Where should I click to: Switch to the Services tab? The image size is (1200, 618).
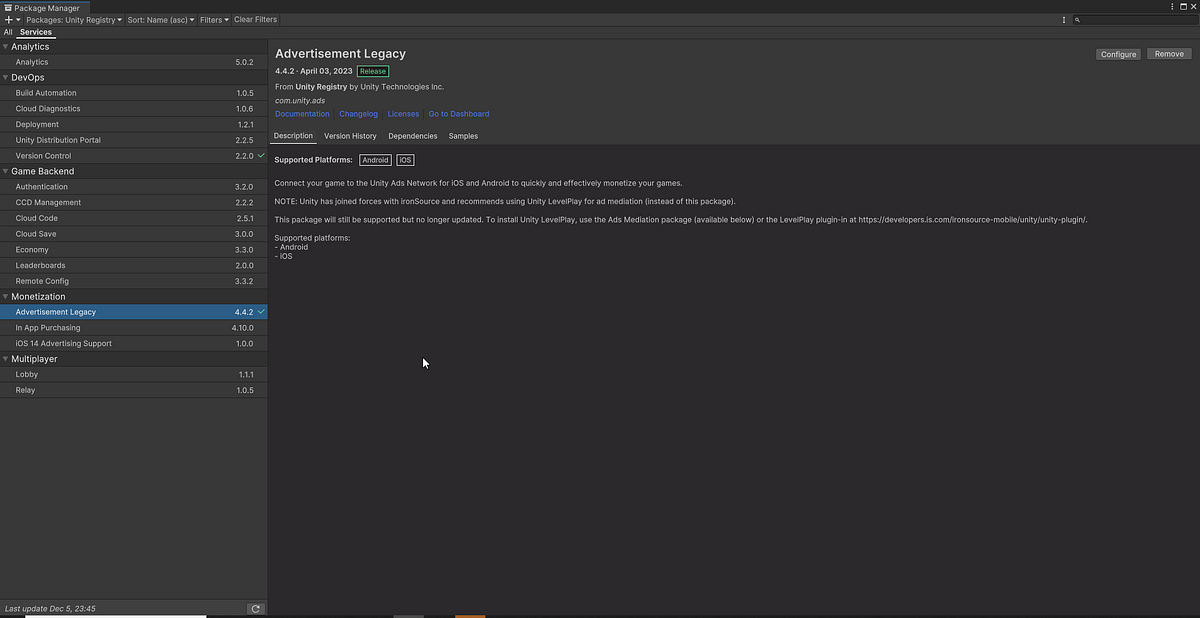point(35,31)
